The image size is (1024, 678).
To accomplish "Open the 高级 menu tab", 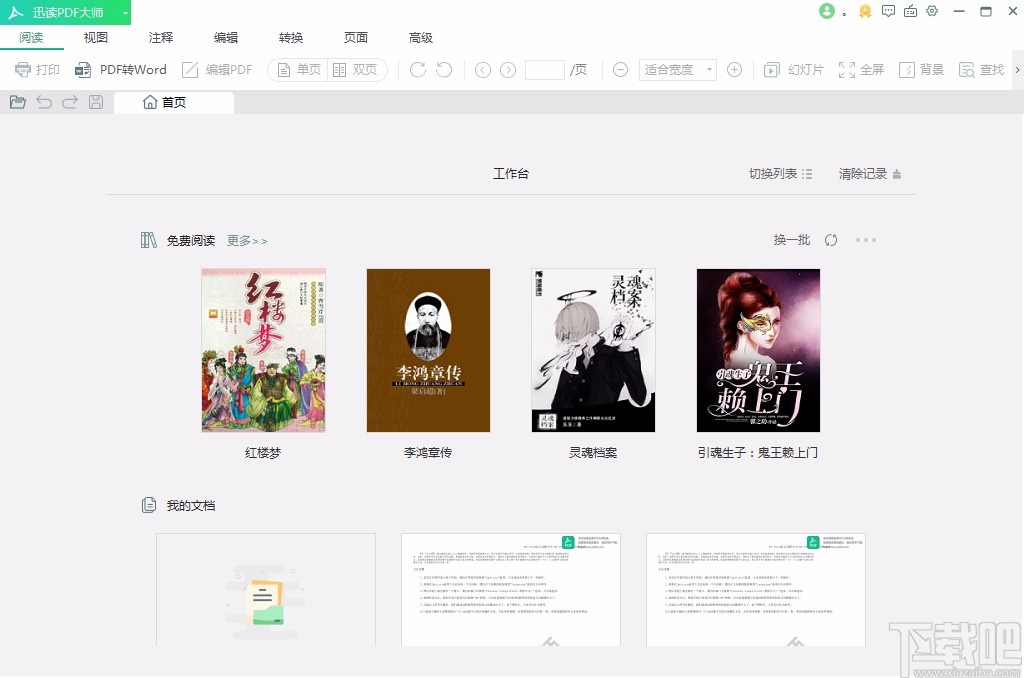I will point(421,38).
